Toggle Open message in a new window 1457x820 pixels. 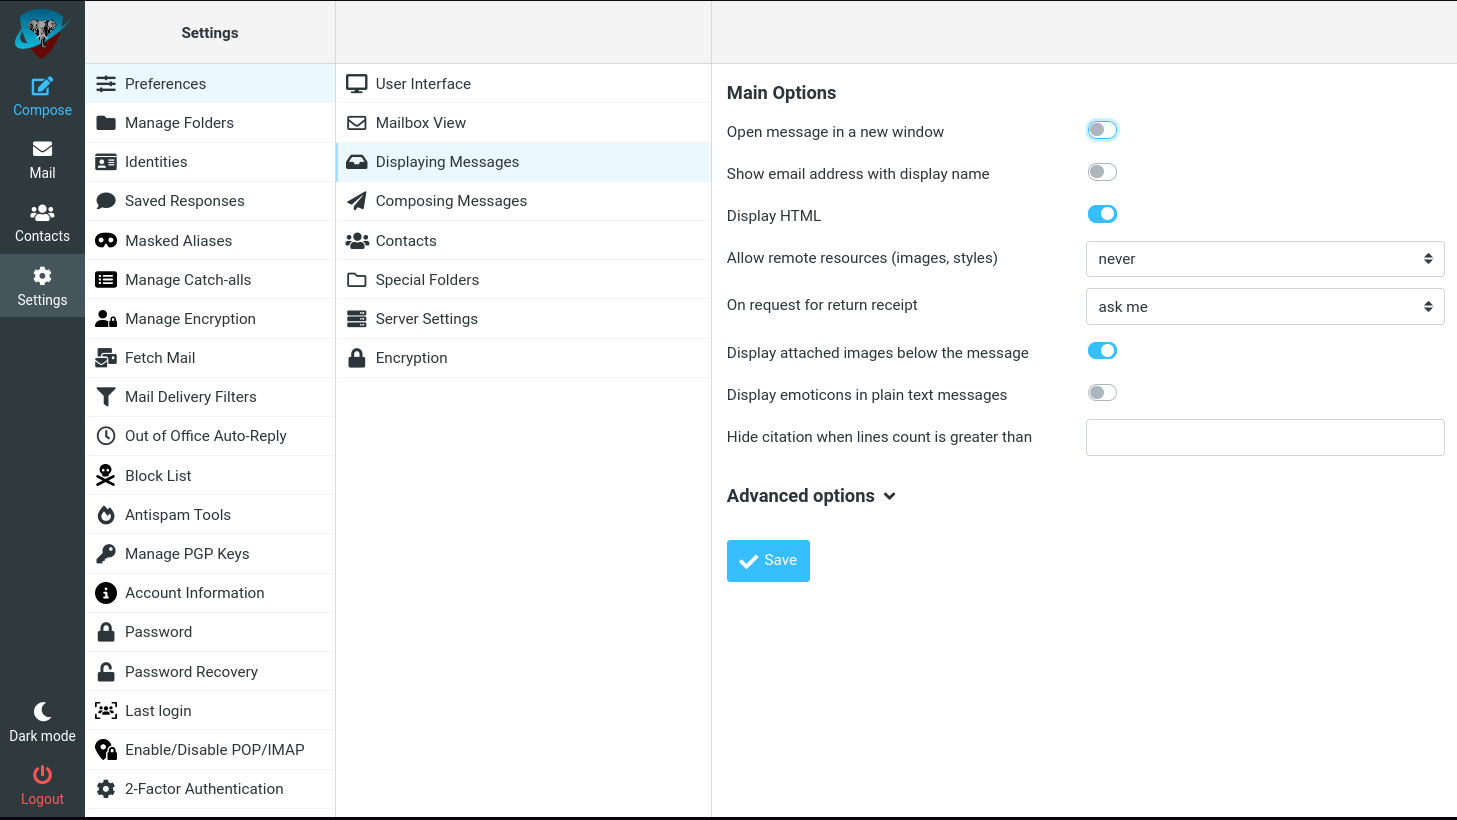(1102, 130)
